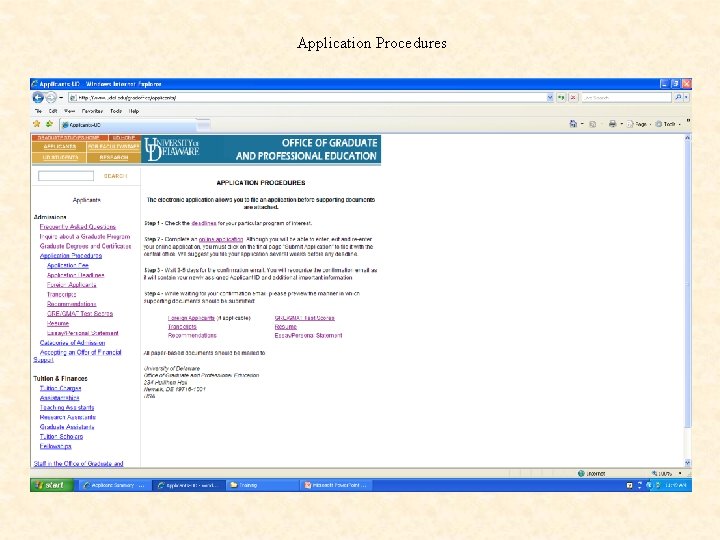The image size is (720, 540).
Task: Click the scrollbar down arrow
Action: tap(687, 463)
